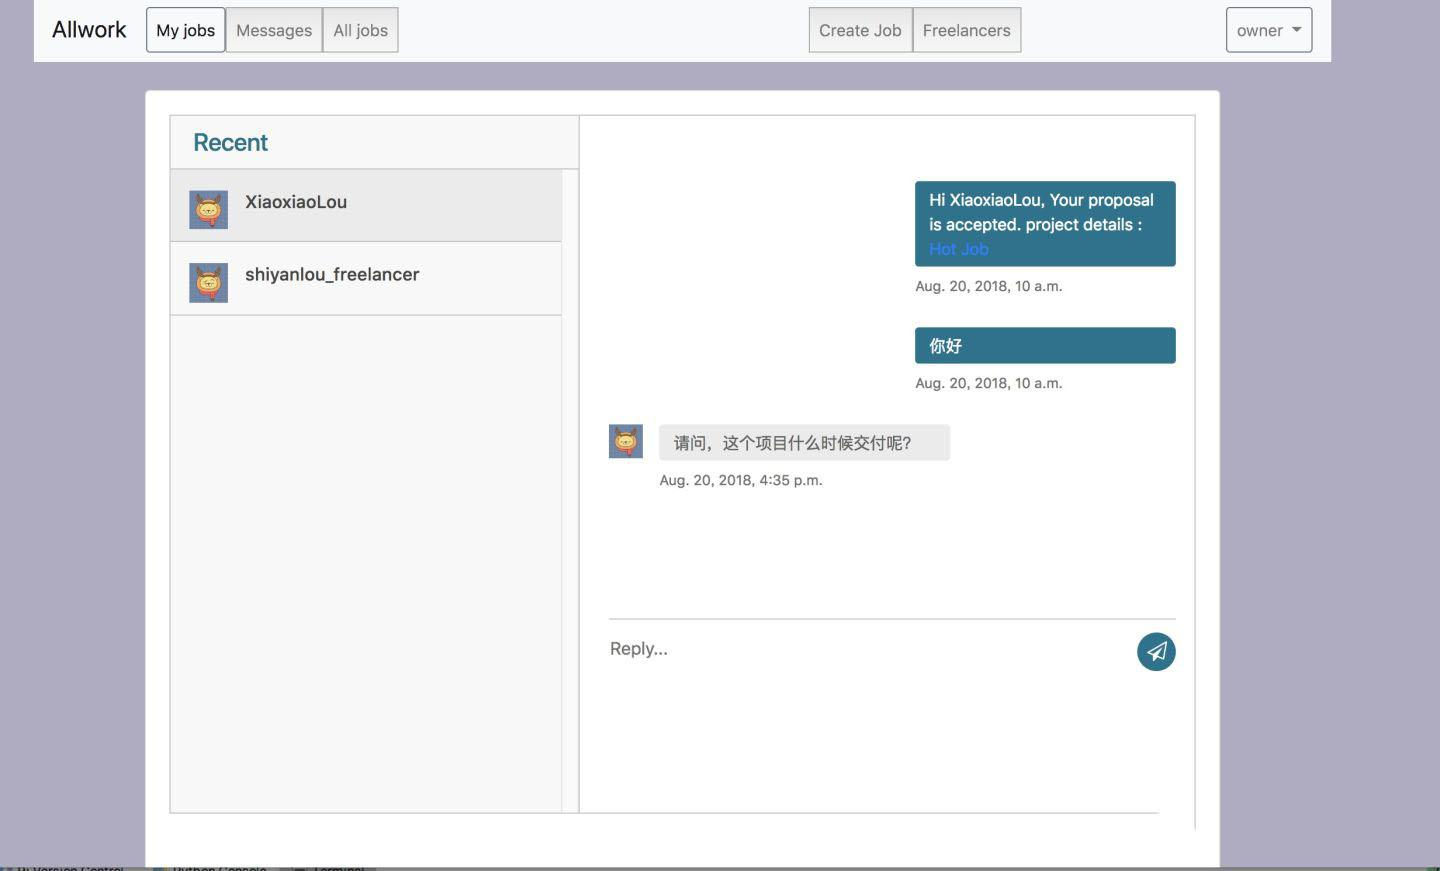Focus the Reply message input field
This screenshot has width=1440, height=871.
click(868, 649)
